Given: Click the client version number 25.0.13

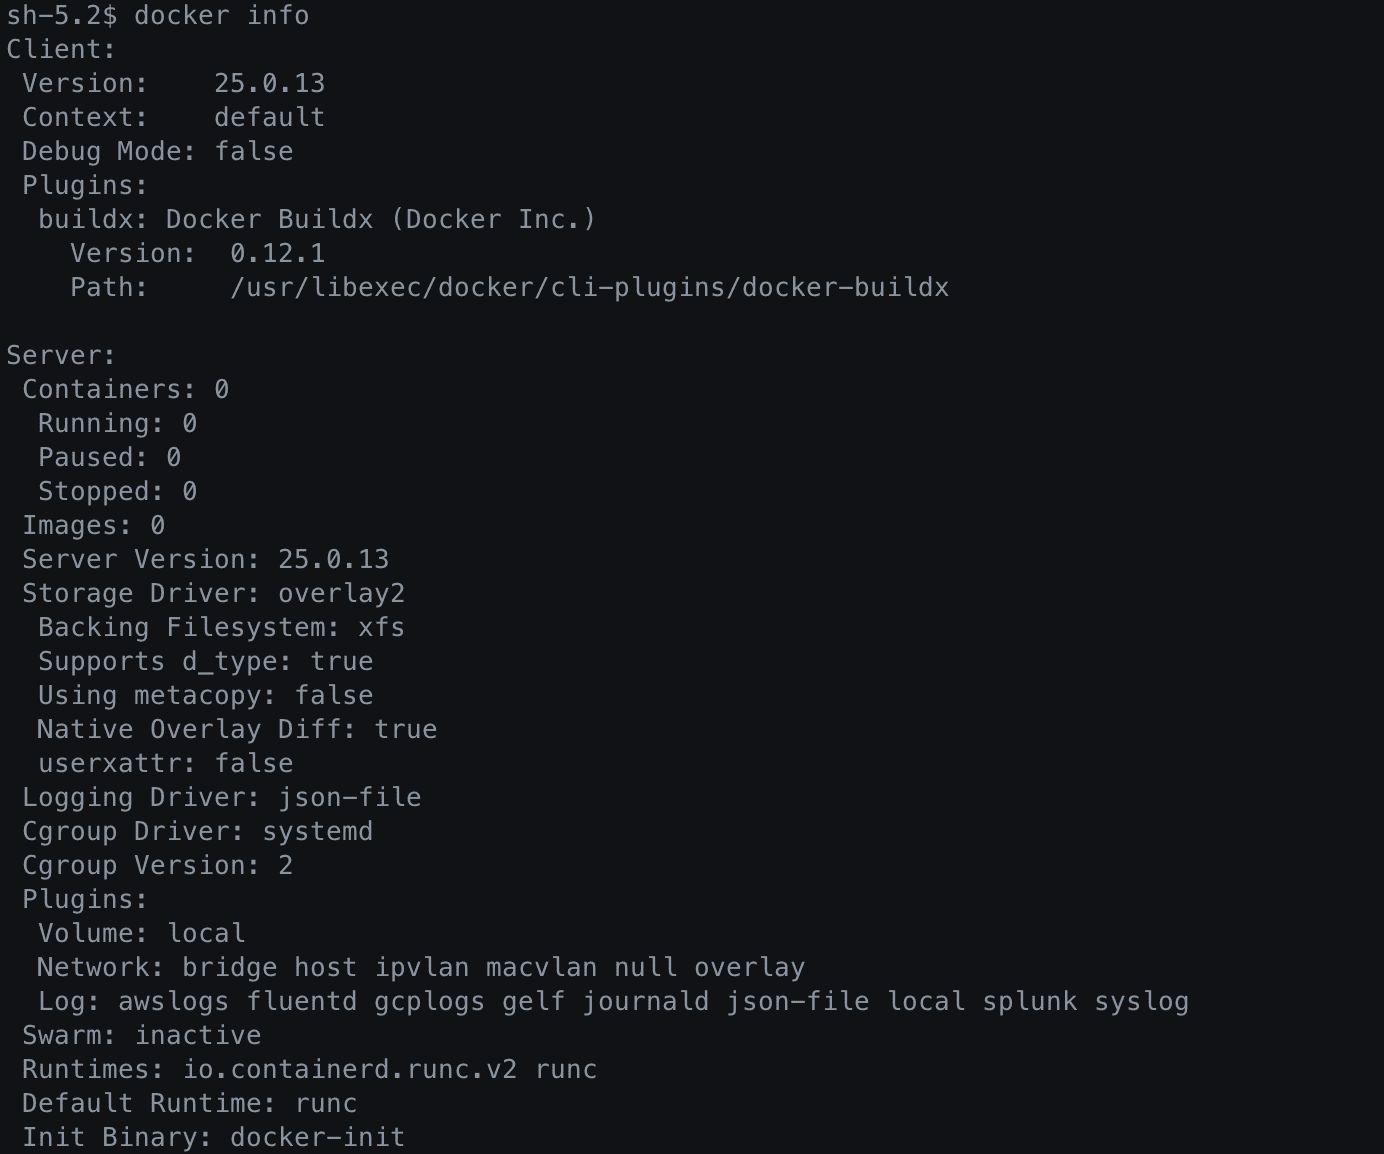Looking at the screenshot, I should click(269, 83).
